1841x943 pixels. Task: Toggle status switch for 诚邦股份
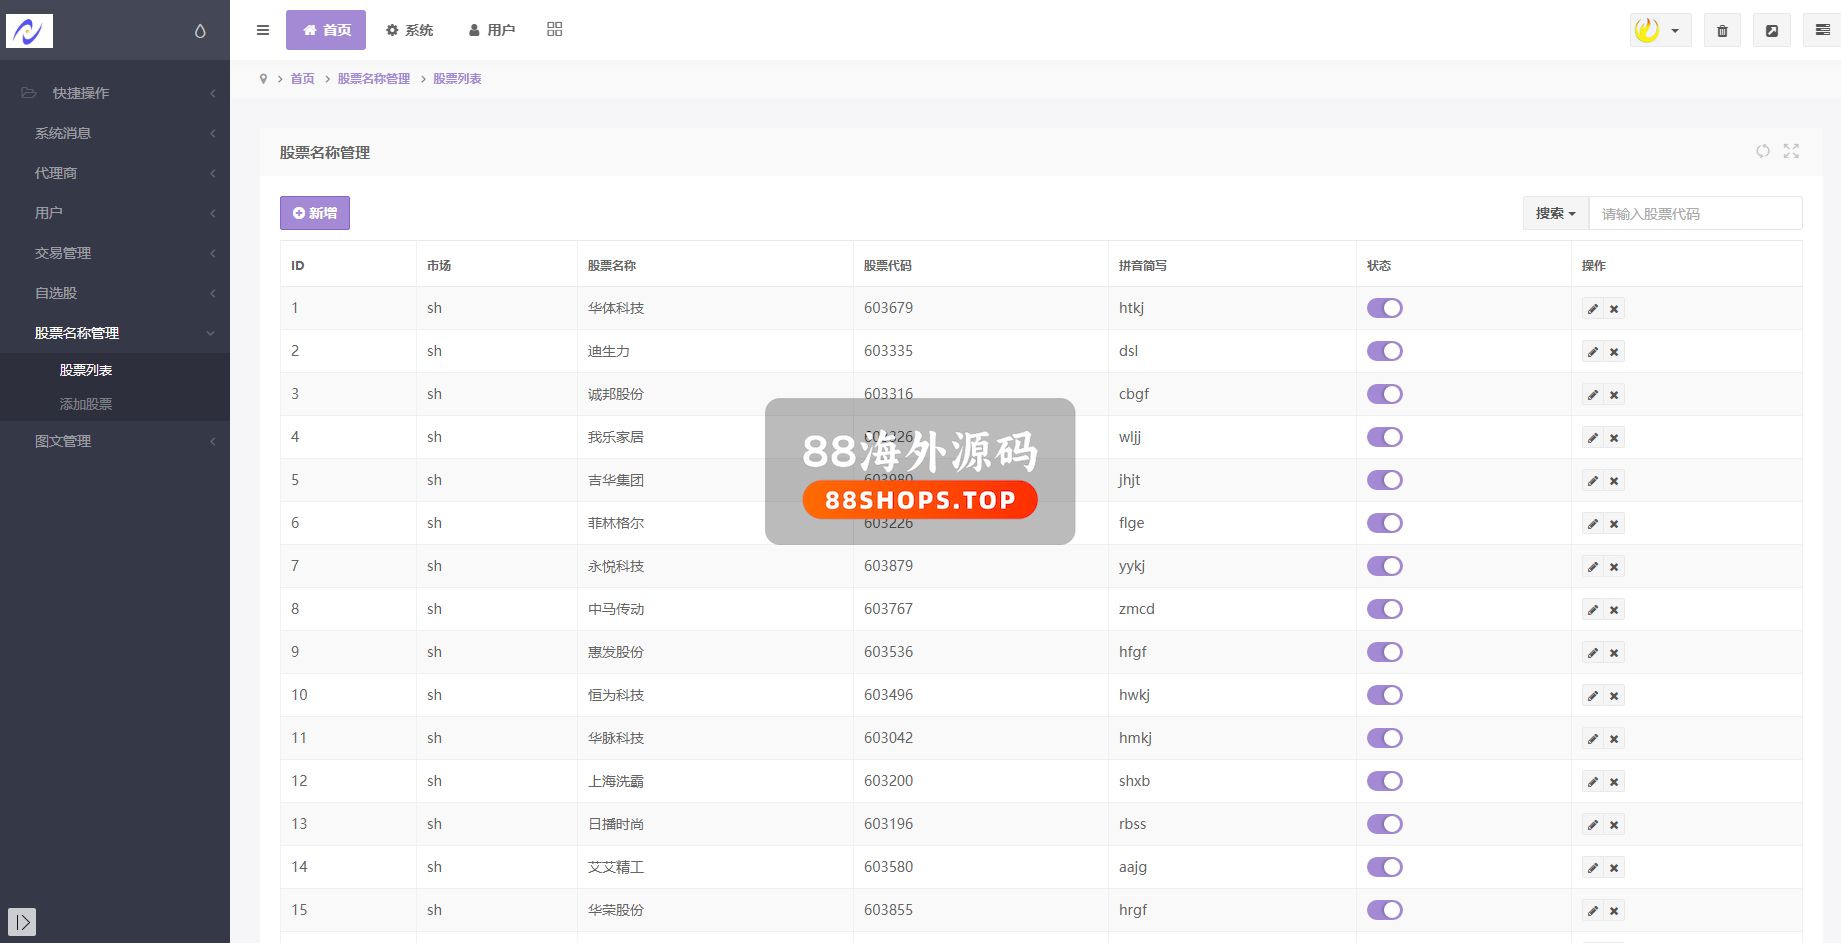pyautogui.click(x=1385, y=394)
